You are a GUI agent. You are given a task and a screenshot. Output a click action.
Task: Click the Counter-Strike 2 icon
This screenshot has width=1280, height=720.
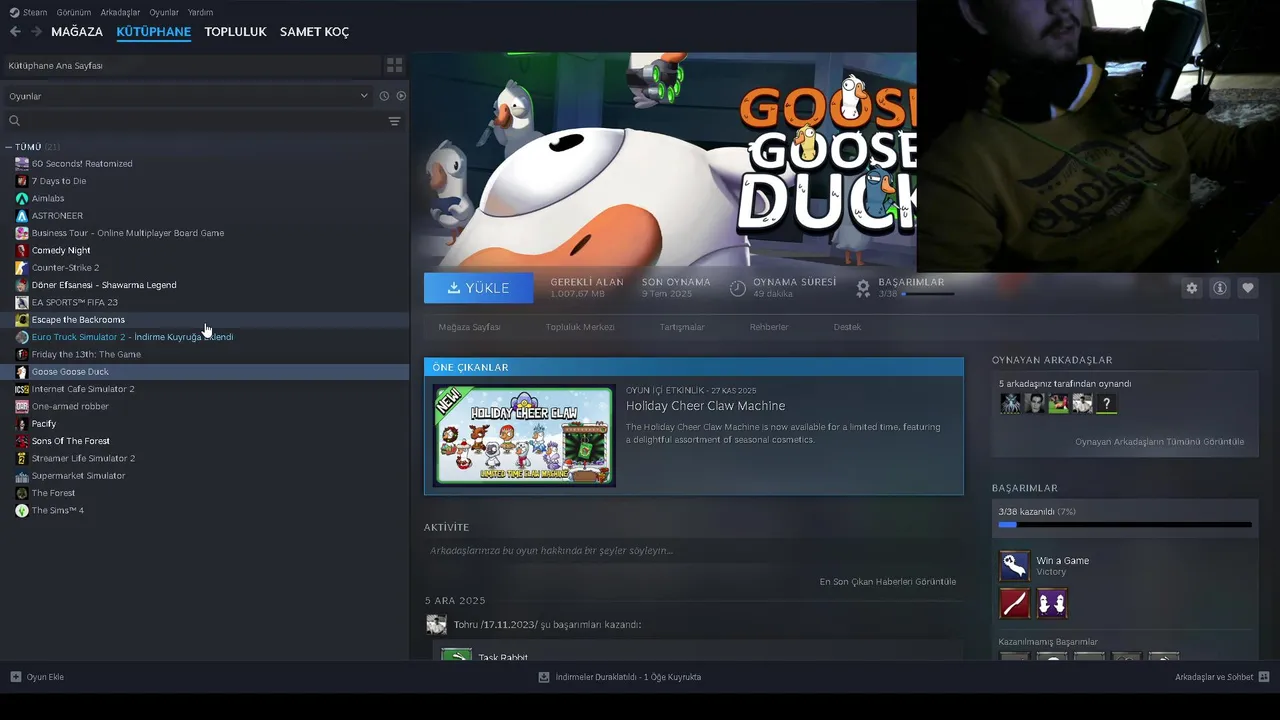click(22, 268)
